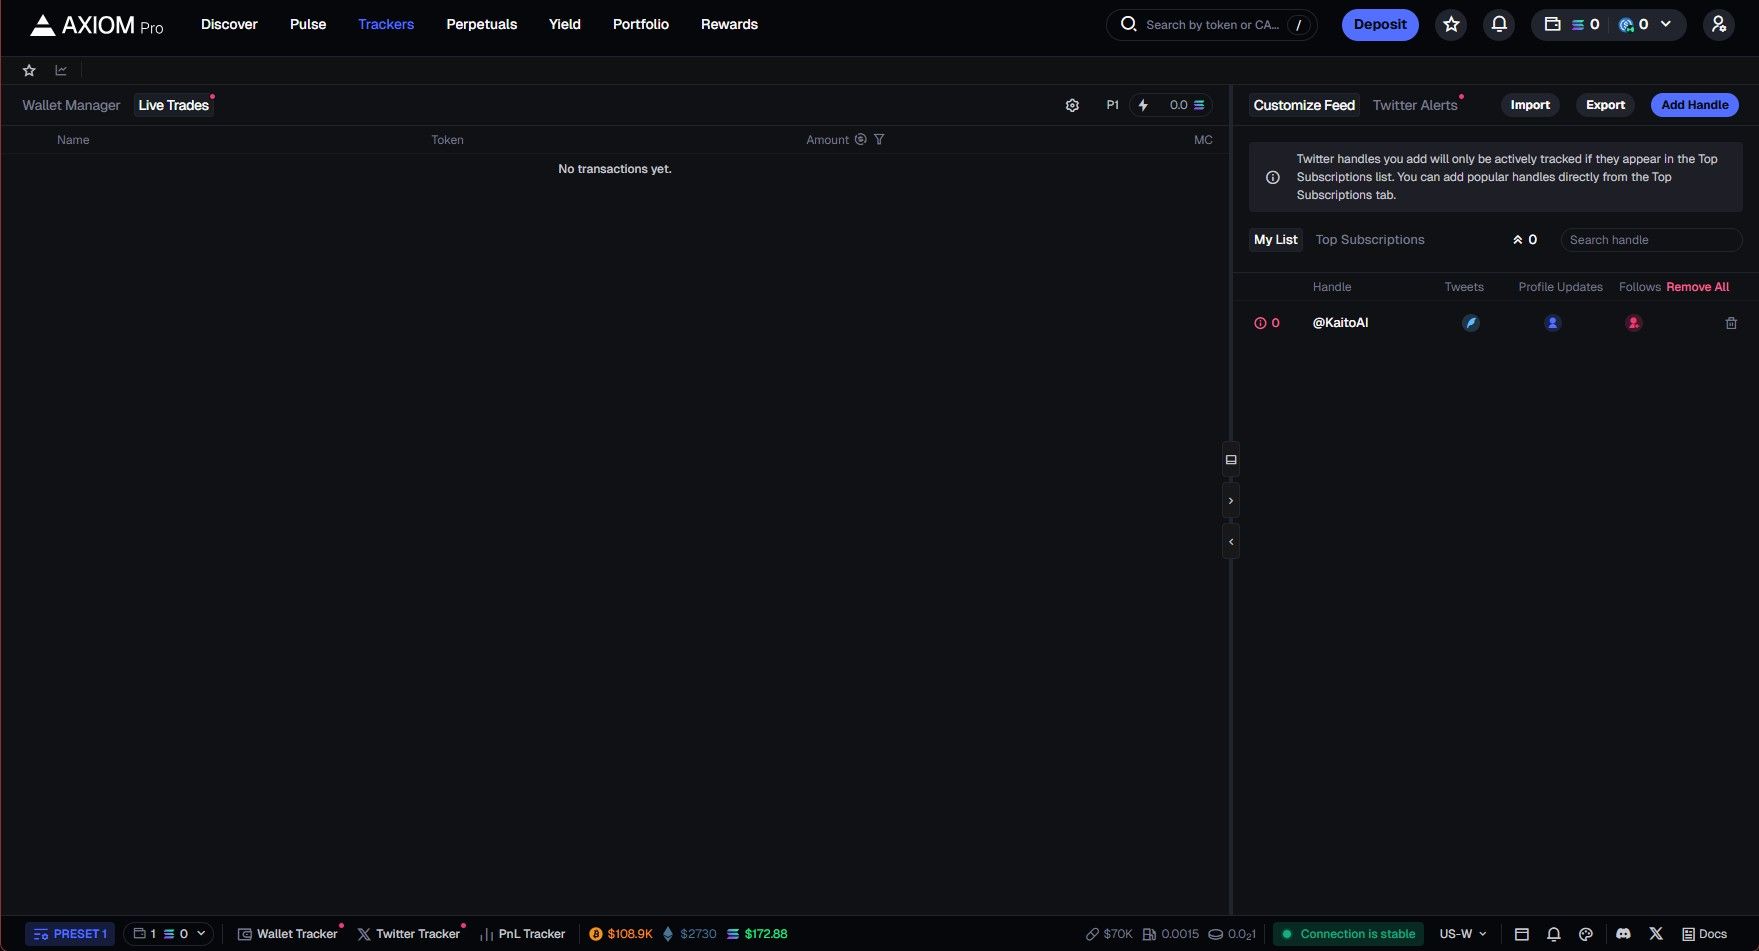
Task: Toggle Profile Updates tracking for @KaitoAI
Action: click(x=1552, y=323)
